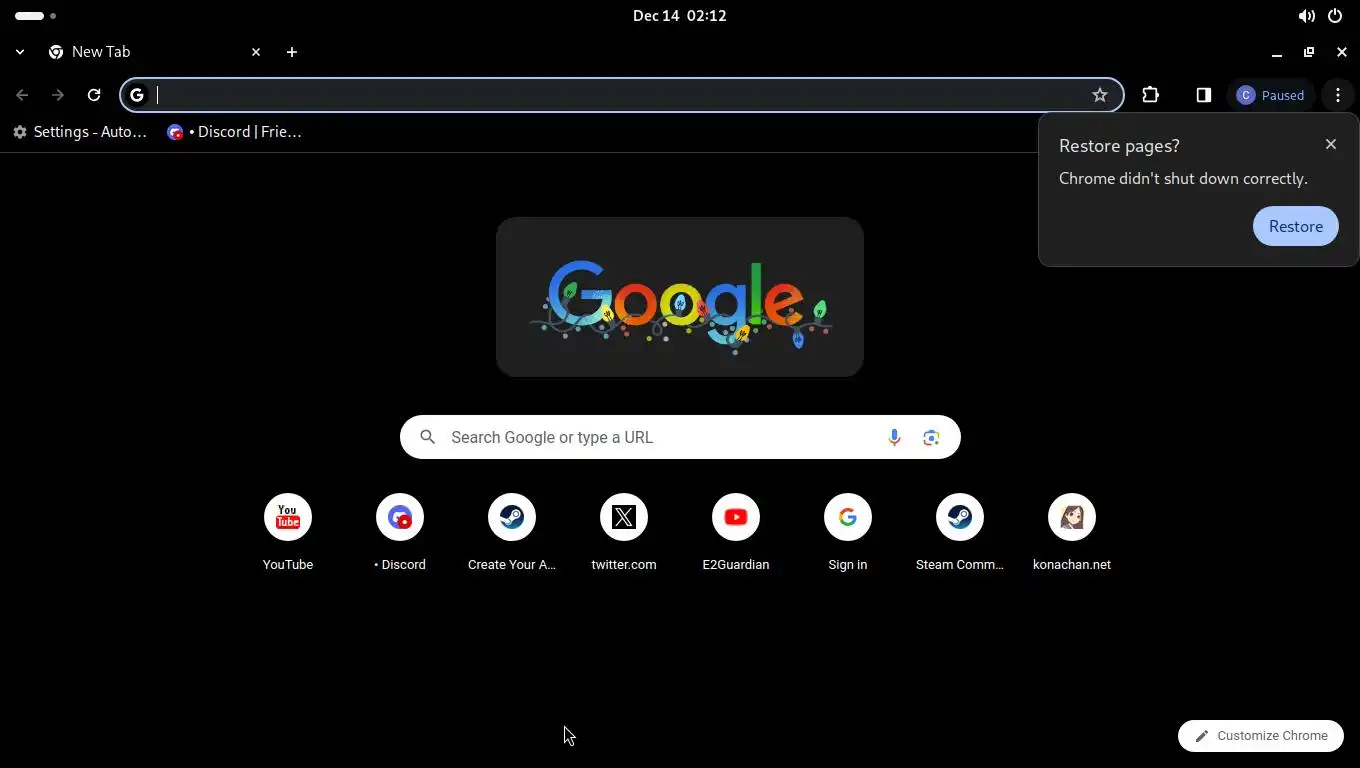Open the Activities overview pill
This screenshot has height=768, width=1360.
pos(35,16)
